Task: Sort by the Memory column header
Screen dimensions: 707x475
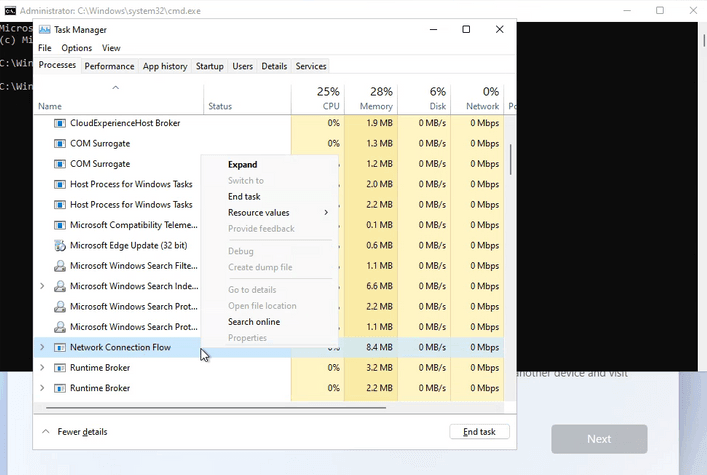Action: coord(371,99)
